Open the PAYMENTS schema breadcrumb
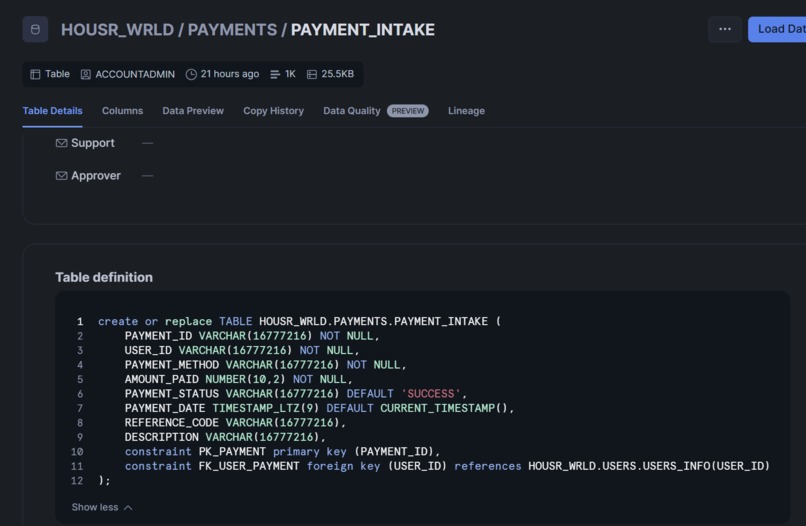 coord(232,30)
